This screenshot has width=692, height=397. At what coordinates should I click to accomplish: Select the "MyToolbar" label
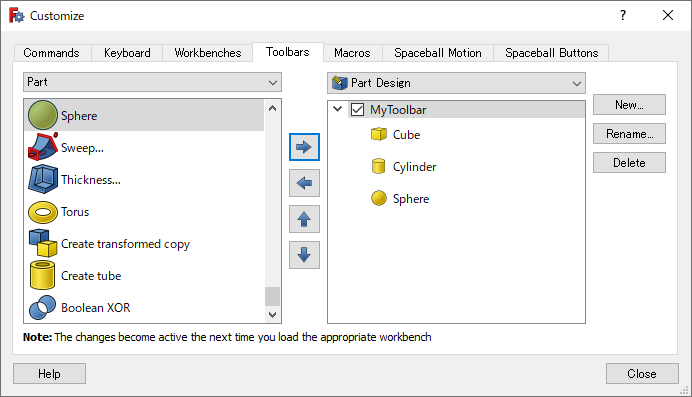coord(398,110)
